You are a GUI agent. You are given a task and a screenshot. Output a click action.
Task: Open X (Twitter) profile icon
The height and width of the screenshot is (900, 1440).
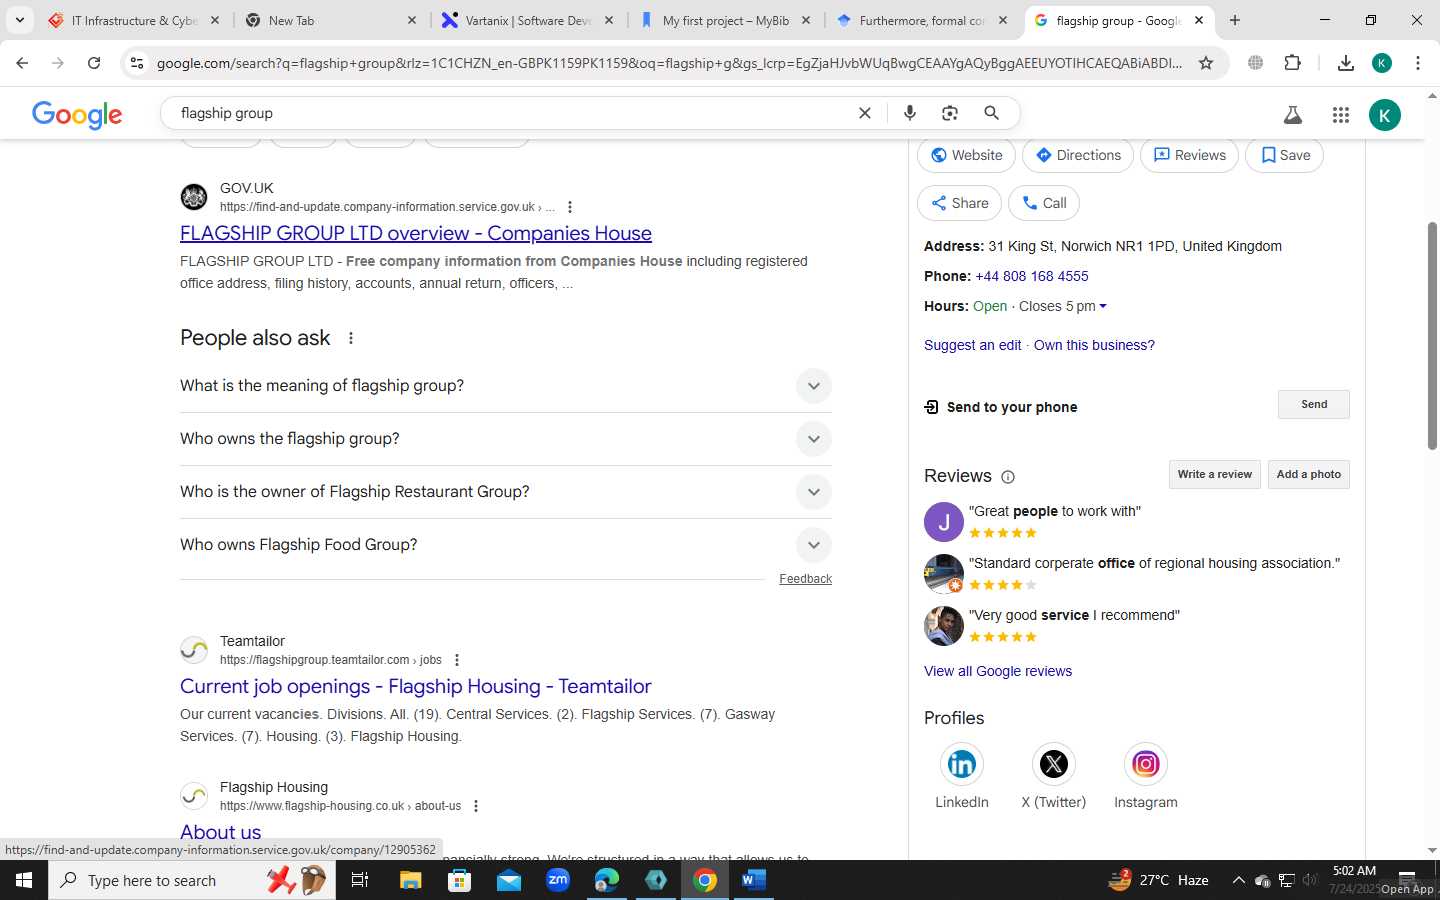click(x=1054, y=764)
